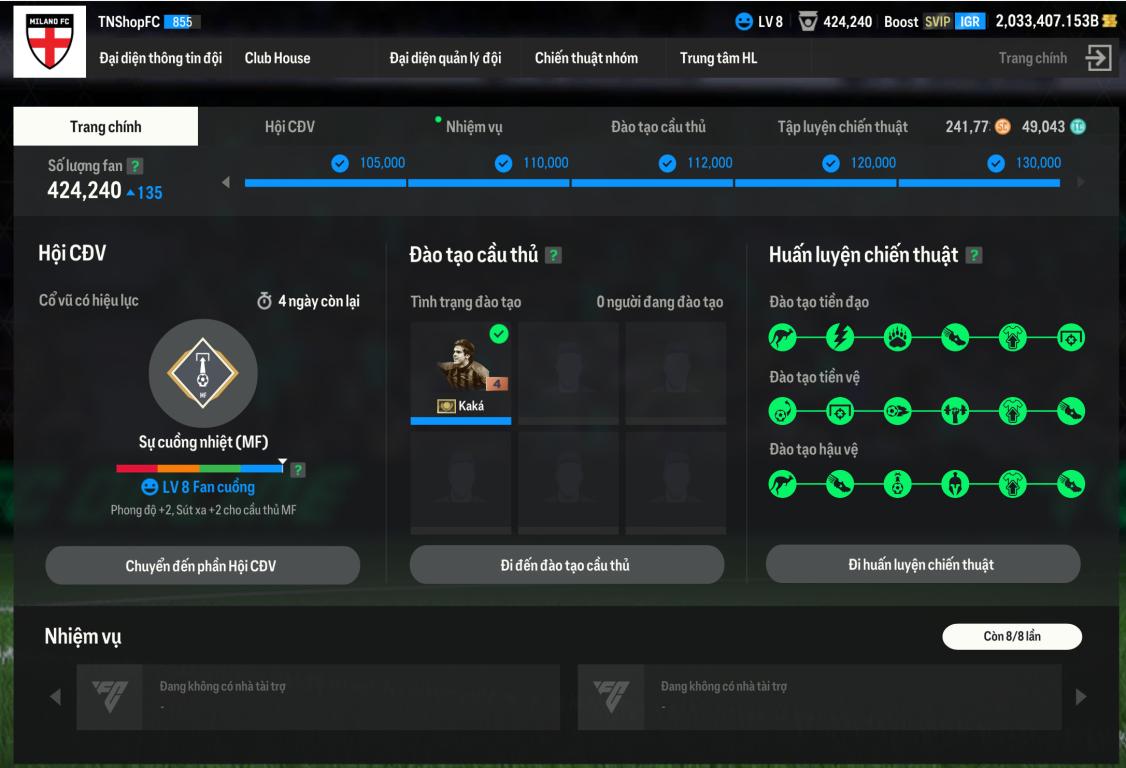Image resolution: width=1126 pixels, height=768 pixels.
Task: Select helmet icon in Đào tạo hậu vệ
Action: [x=955, y=484]
